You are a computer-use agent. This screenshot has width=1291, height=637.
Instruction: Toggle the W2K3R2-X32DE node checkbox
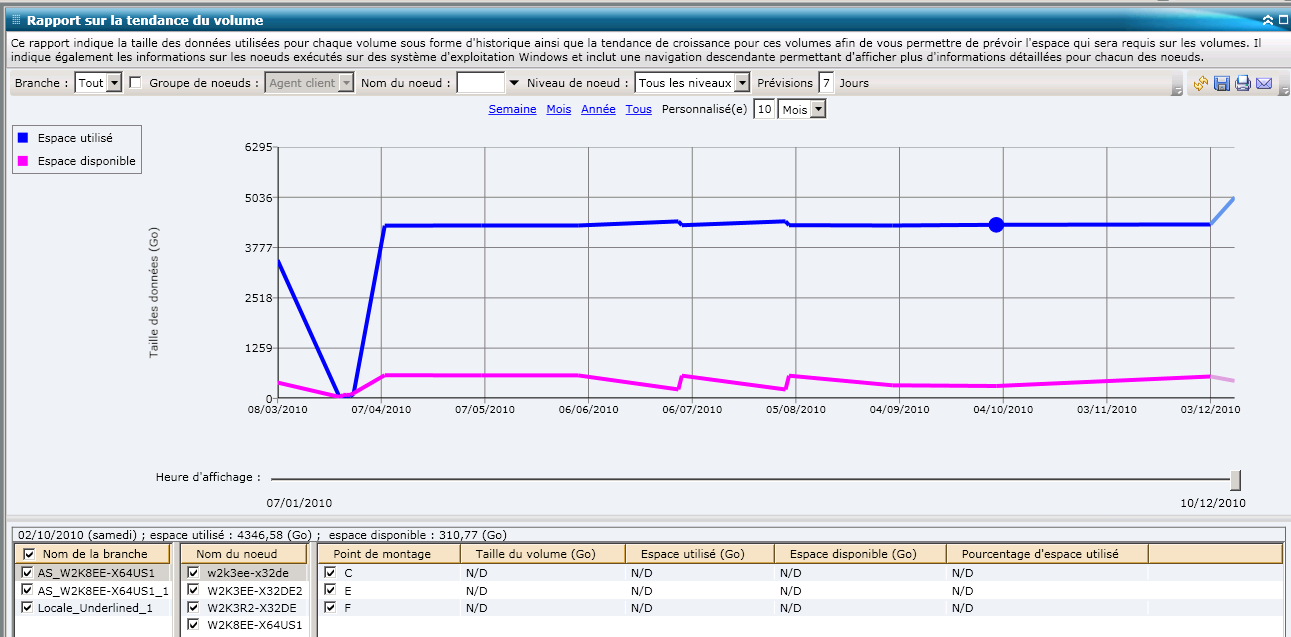194,607
